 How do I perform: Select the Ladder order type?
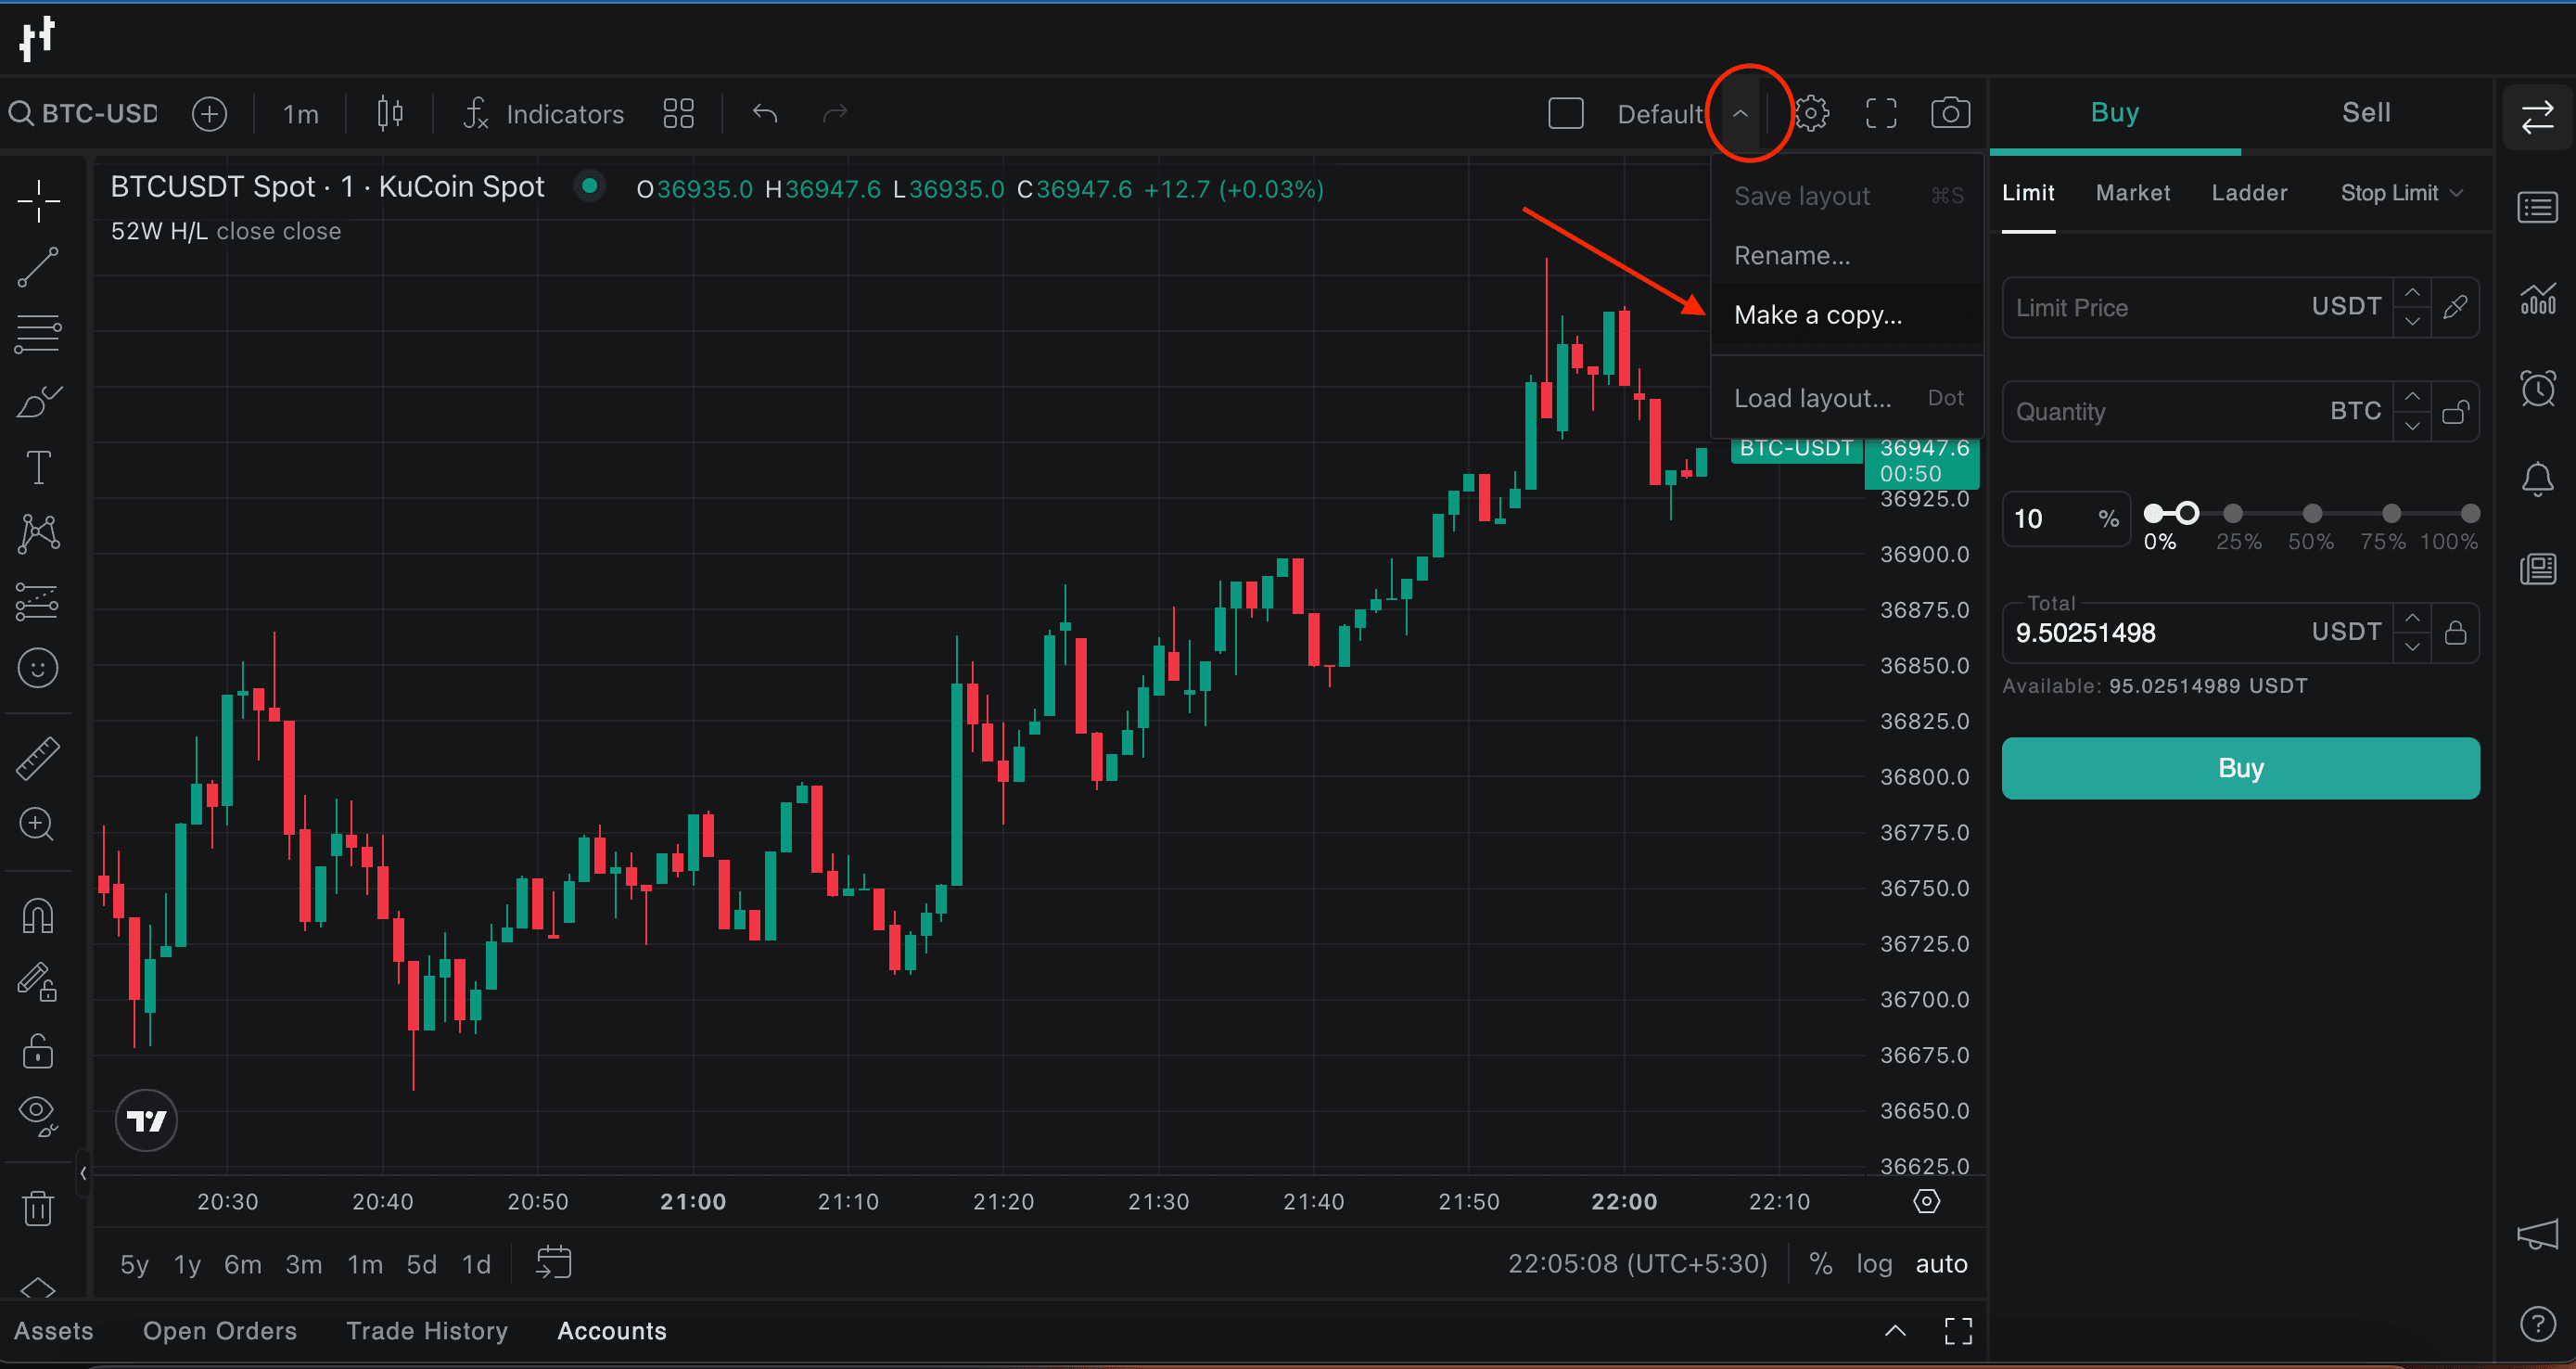(2249, 193)
